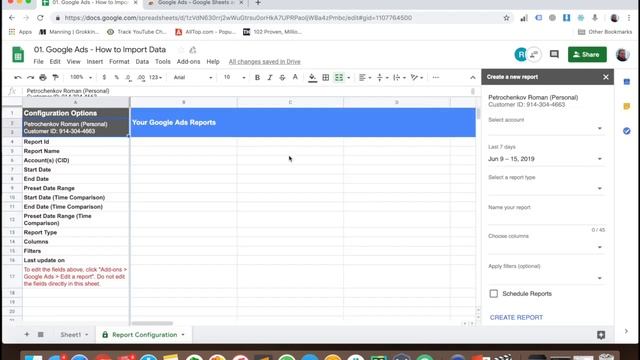Image resolution: width=640 pixels, height=360 pixels.
Task: Toggle Strikethrough formatting
Action: [282, 78]
